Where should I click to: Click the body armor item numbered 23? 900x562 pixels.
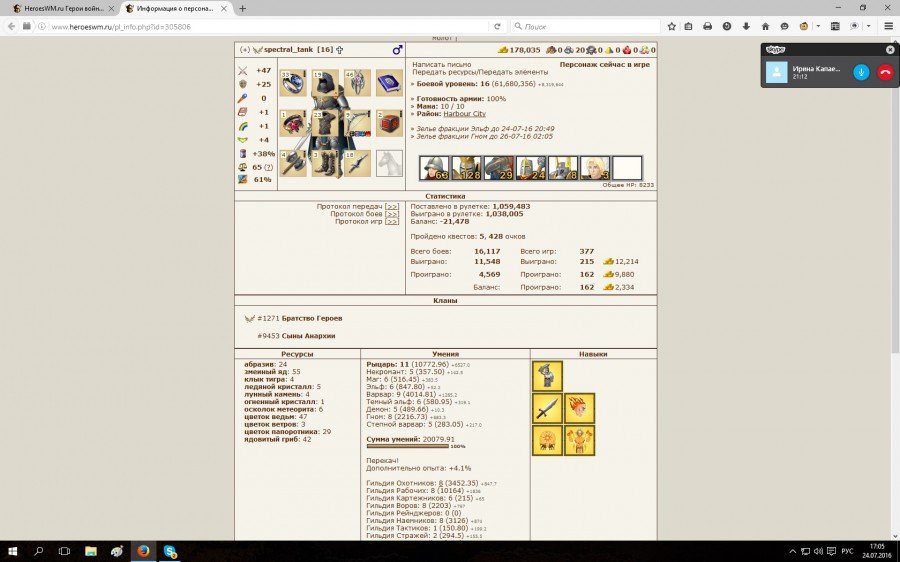pos(325,123)
